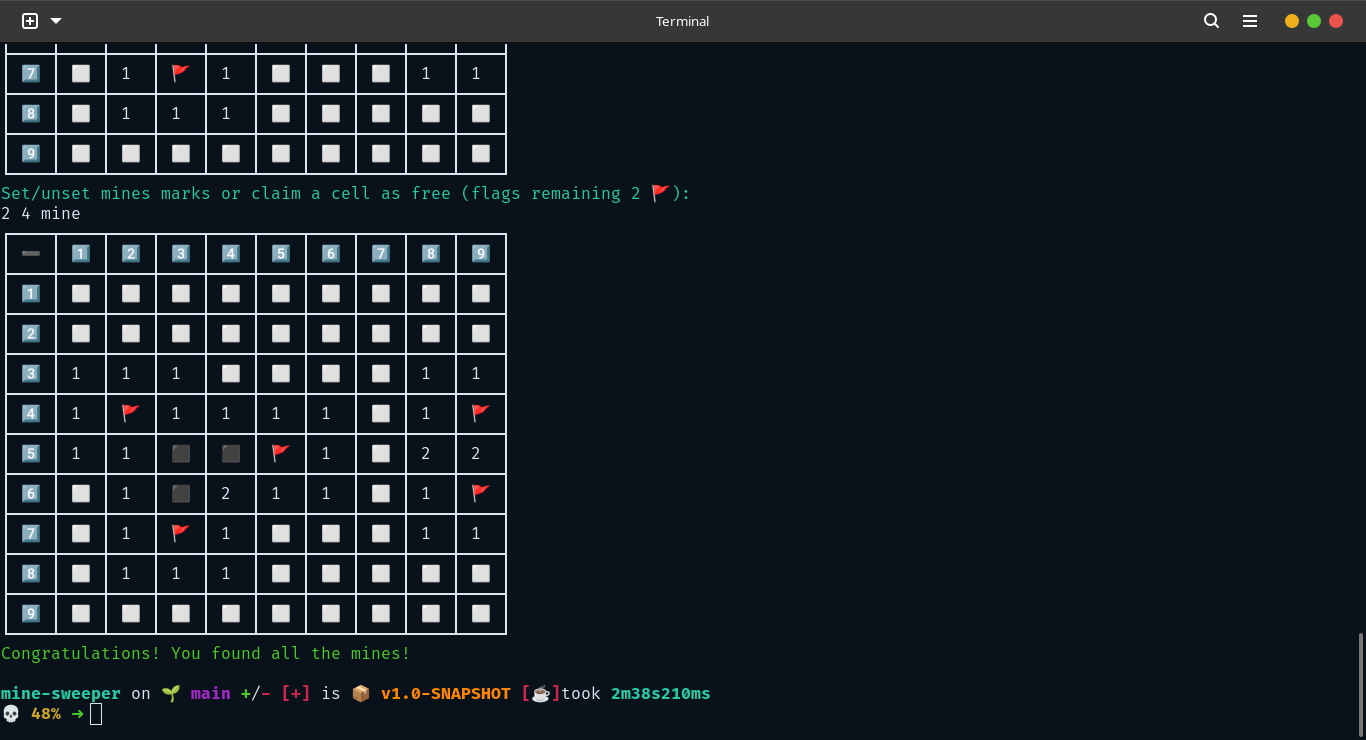Click the minus corner cell of the lower grid
Image resolution: width=1366 pixels, height=740 pixels.
click(31, 253)
